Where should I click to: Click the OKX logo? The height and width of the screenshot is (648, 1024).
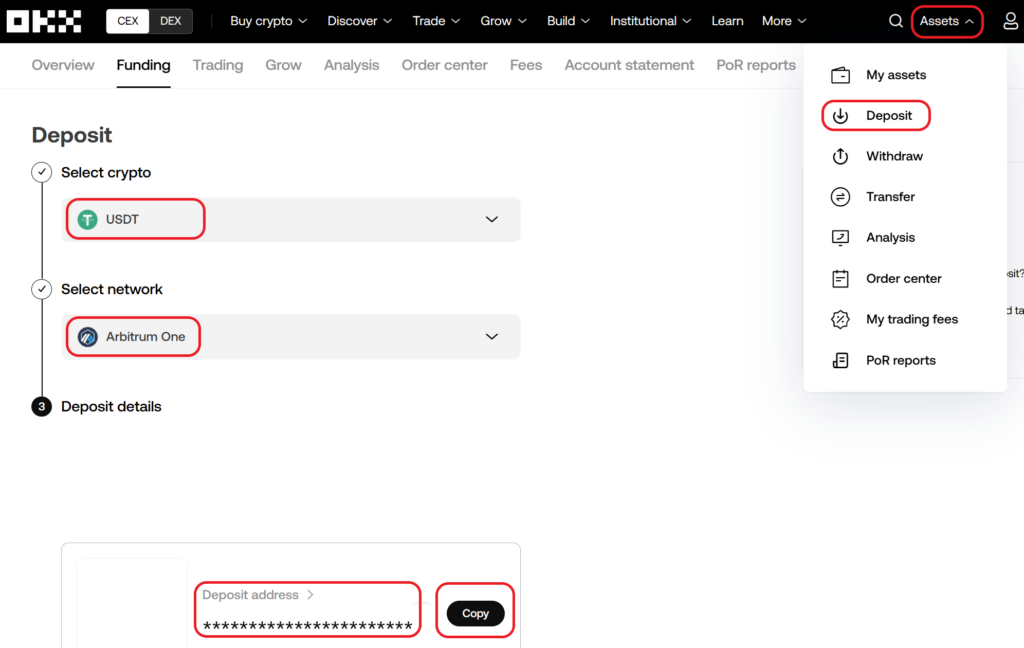coord(44,21)
